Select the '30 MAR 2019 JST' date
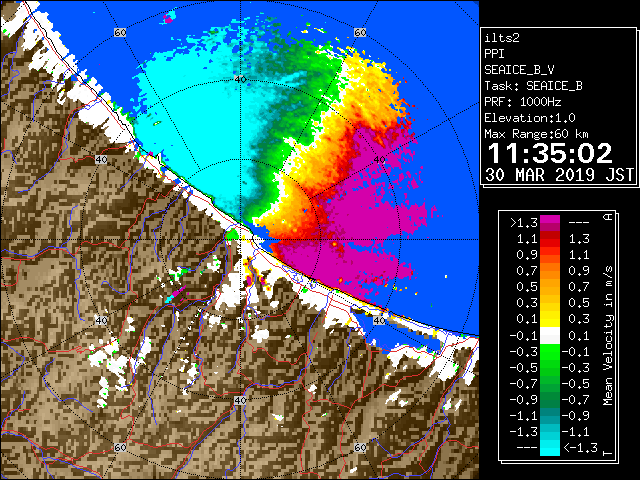 click(x=559, y=175)
